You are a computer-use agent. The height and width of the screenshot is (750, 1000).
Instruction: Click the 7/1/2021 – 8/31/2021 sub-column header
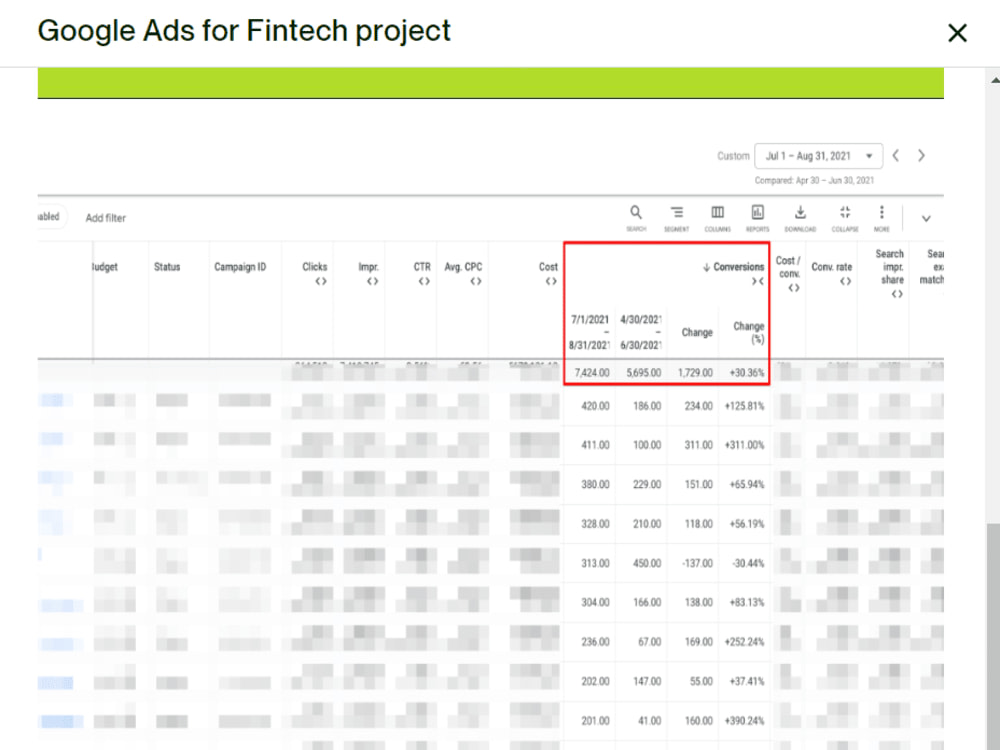coord(589,332)
